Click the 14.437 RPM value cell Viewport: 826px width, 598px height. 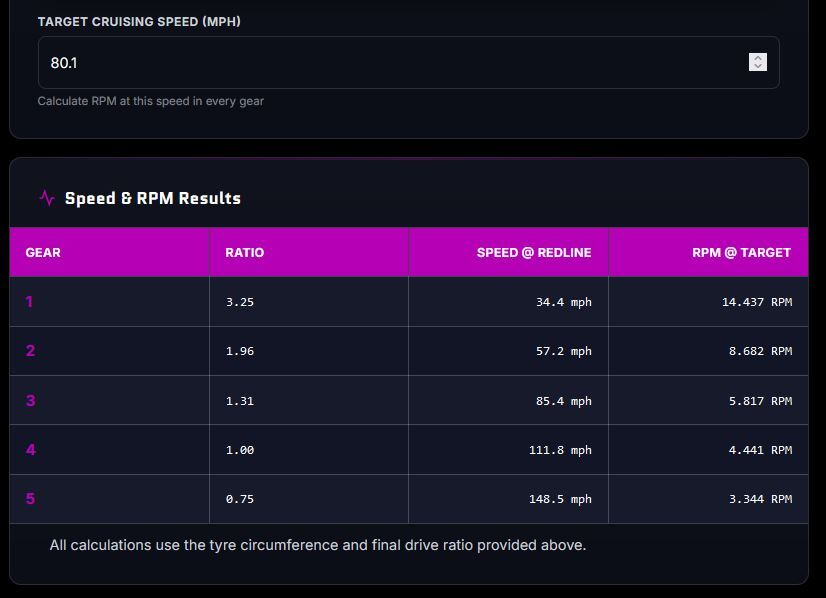[756, 302]
